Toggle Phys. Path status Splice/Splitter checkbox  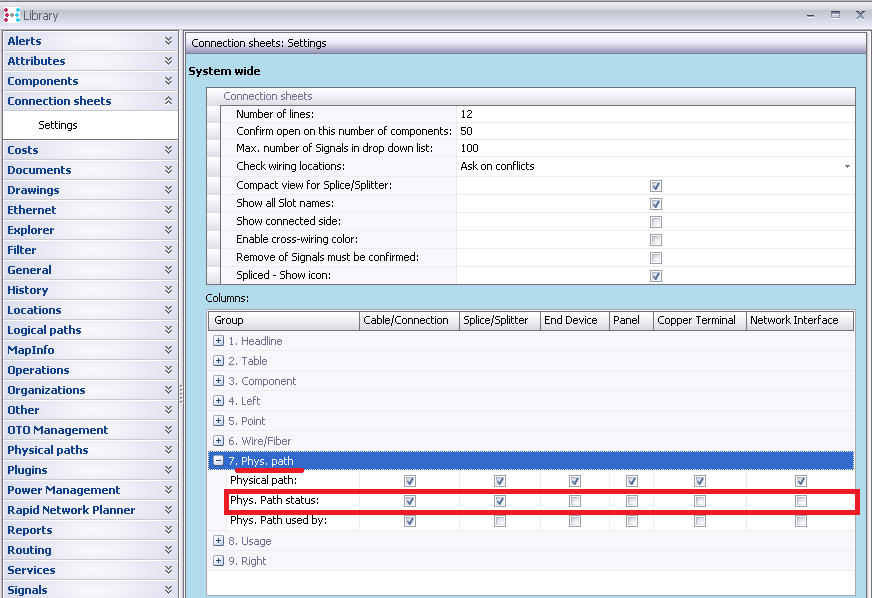click(x=500, y=501)
